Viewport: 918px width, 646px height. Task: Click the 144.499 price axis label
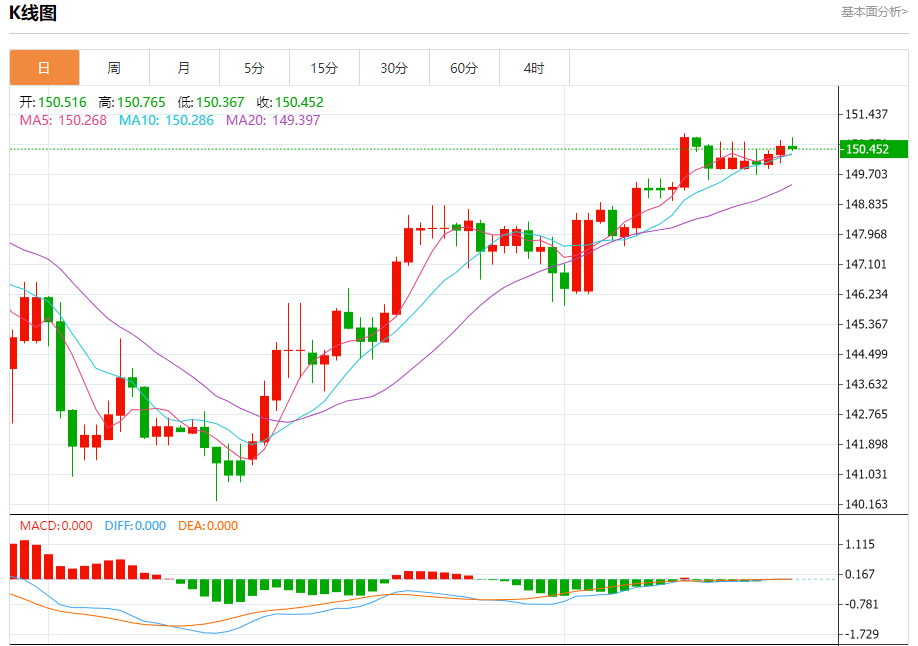(x=866, y=354)
